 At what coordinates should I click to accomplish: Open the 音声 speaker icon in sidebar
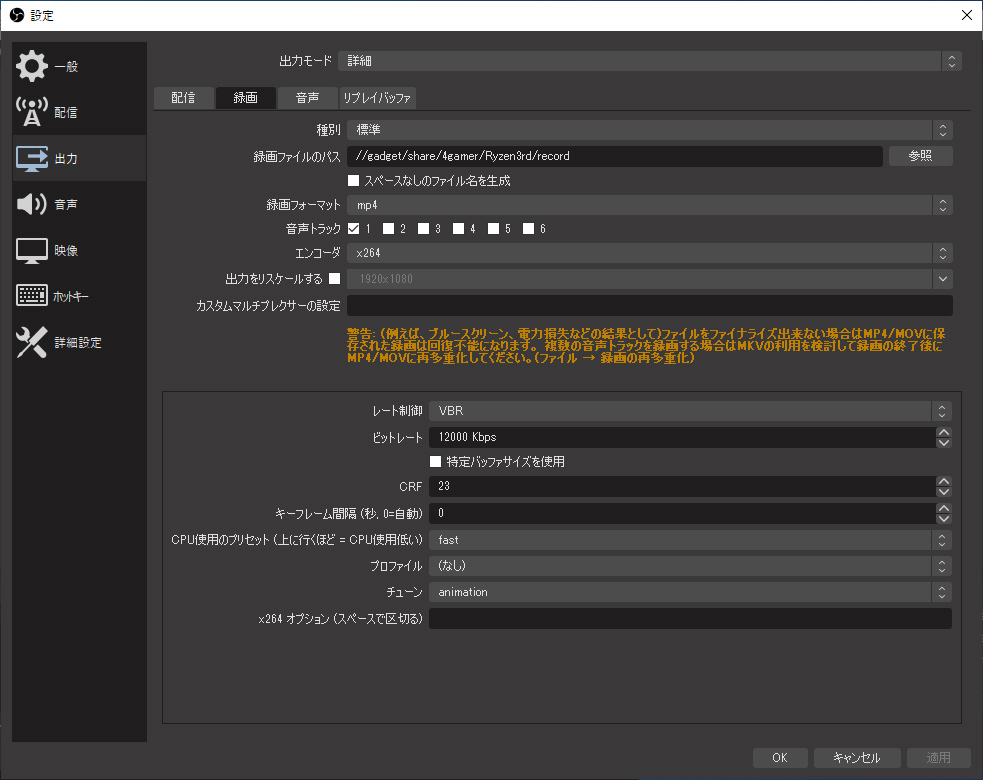31,204
